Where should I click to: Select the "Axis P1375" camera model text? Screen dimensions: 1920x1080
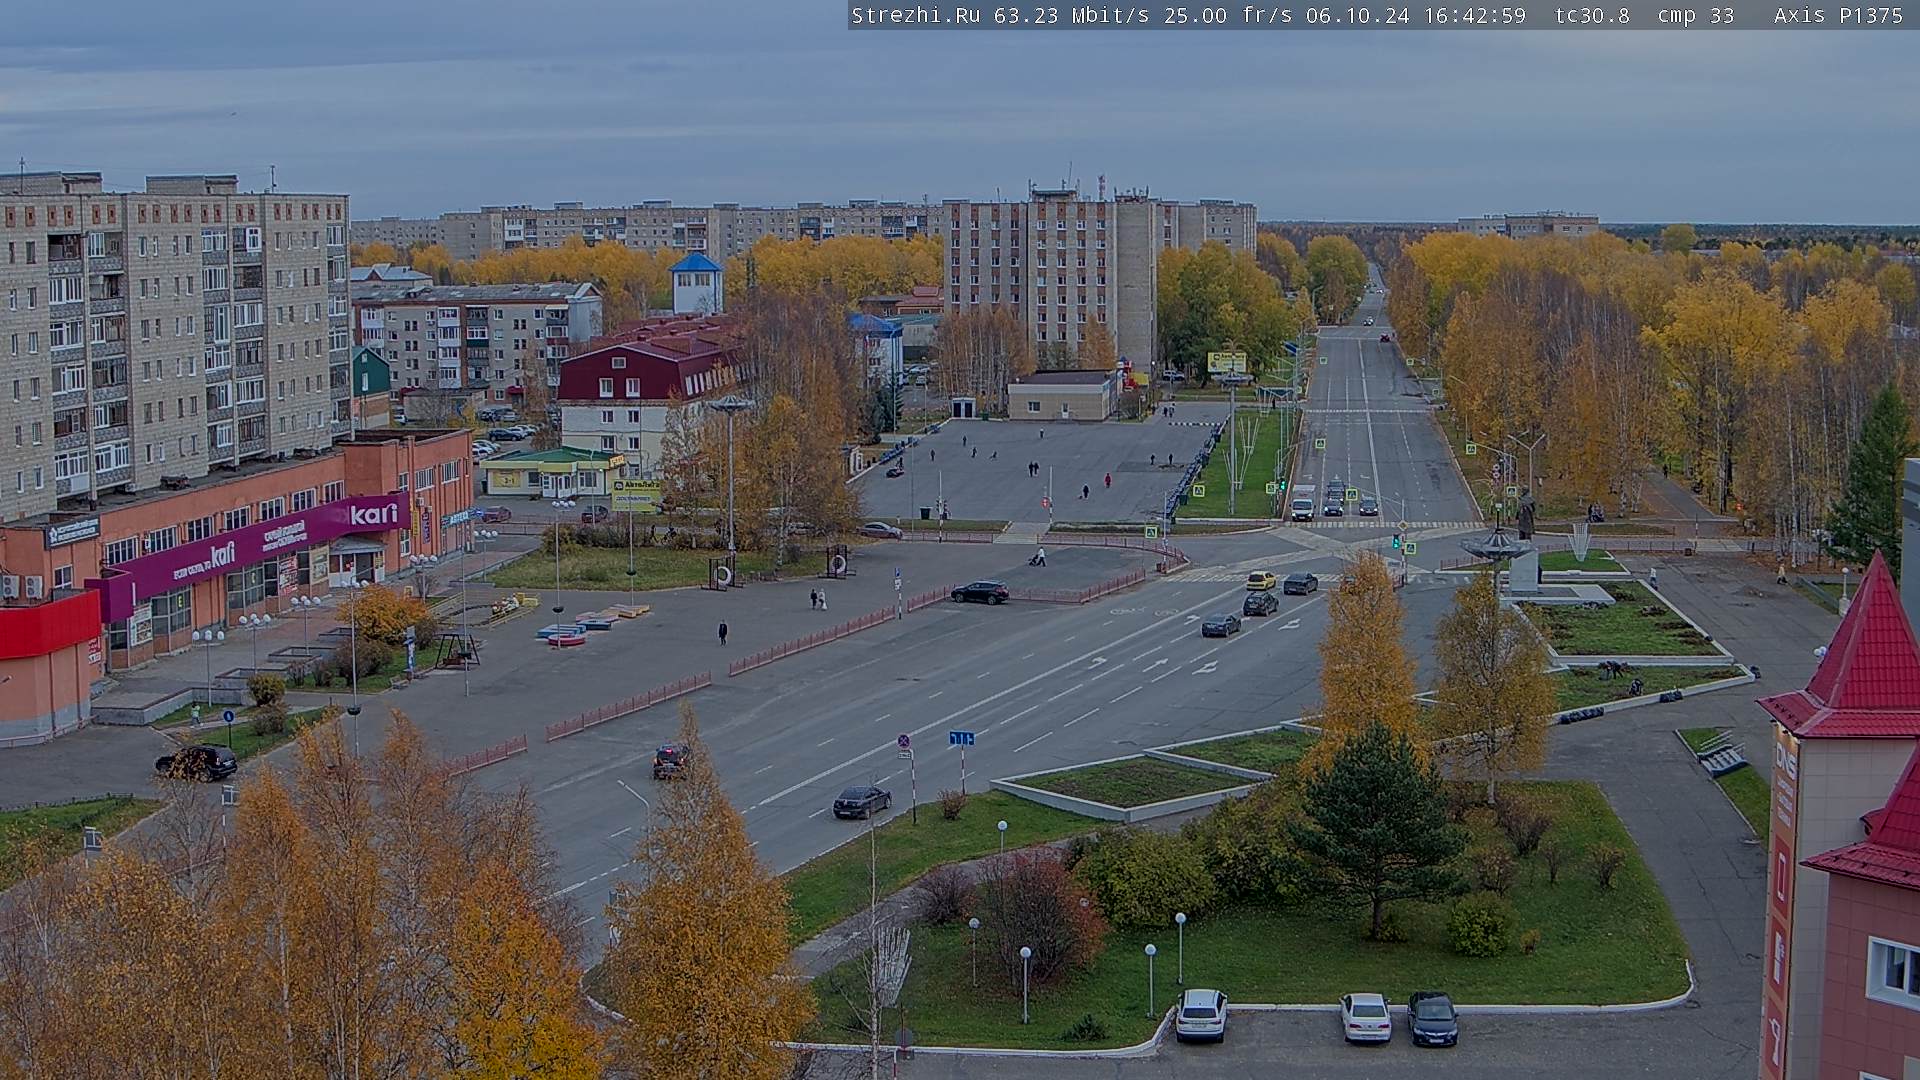1838,15
